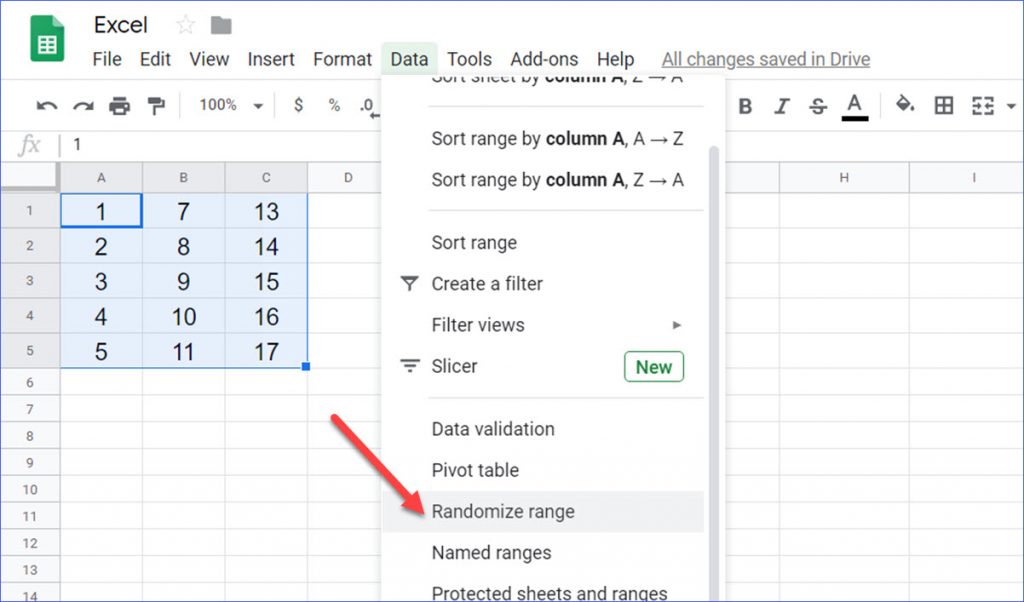Toggle strikethrough formatting
This screenshot has width=1024, height=602.
[817, 105]
